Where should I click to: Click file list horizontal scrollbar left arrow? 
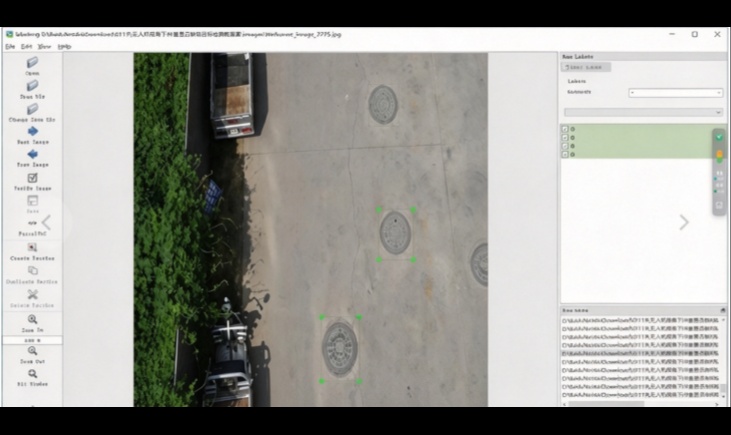coord(565,404)
